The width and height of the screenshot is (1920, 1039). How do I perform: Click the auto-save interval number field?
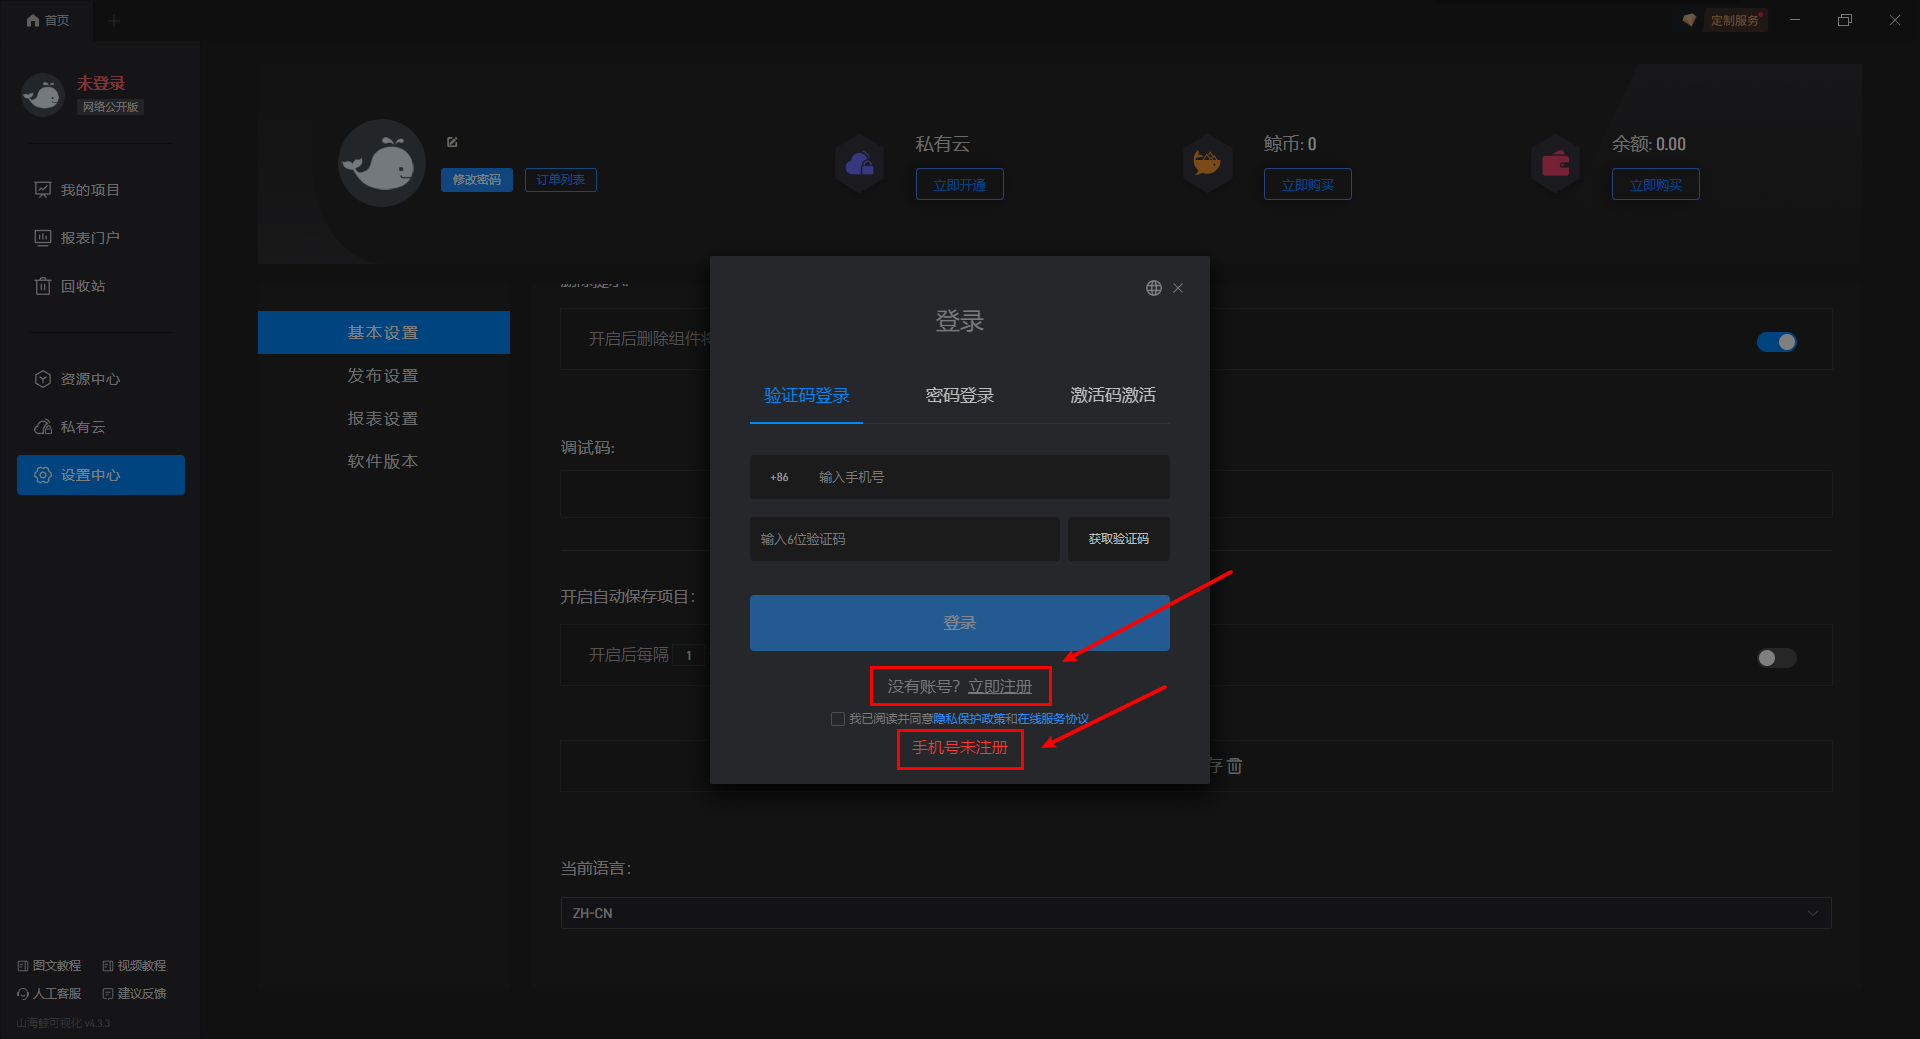point(689,655)
